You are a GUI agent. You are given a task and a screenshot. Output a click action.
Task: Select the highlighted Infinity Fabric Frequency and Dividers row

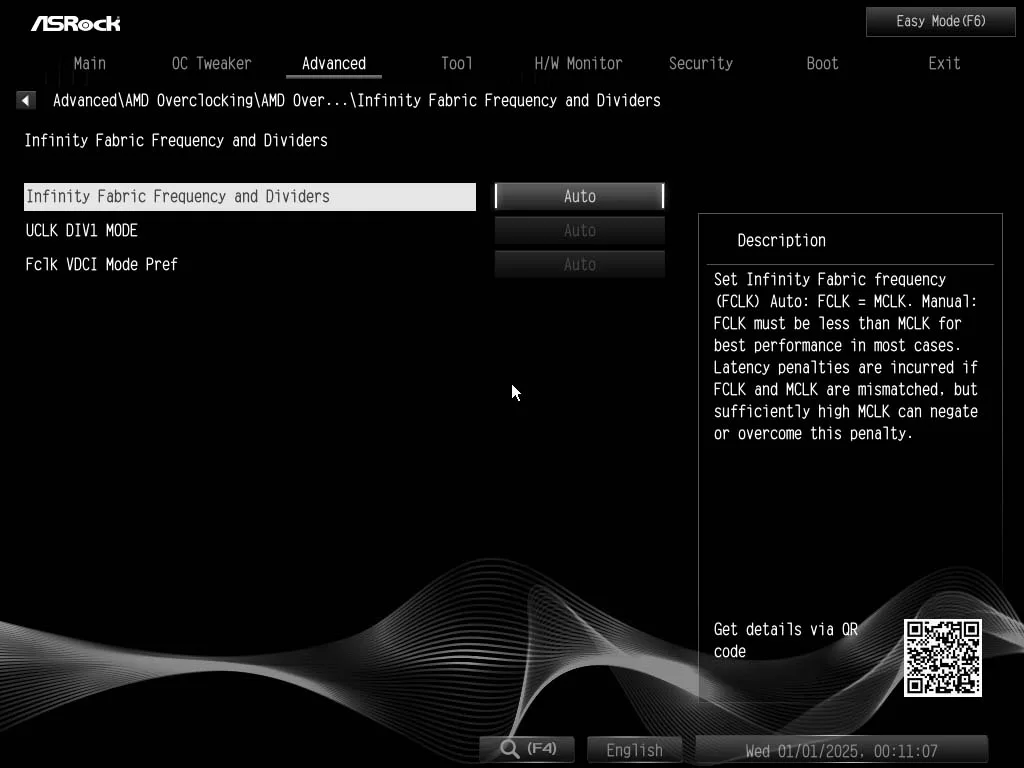249,197
